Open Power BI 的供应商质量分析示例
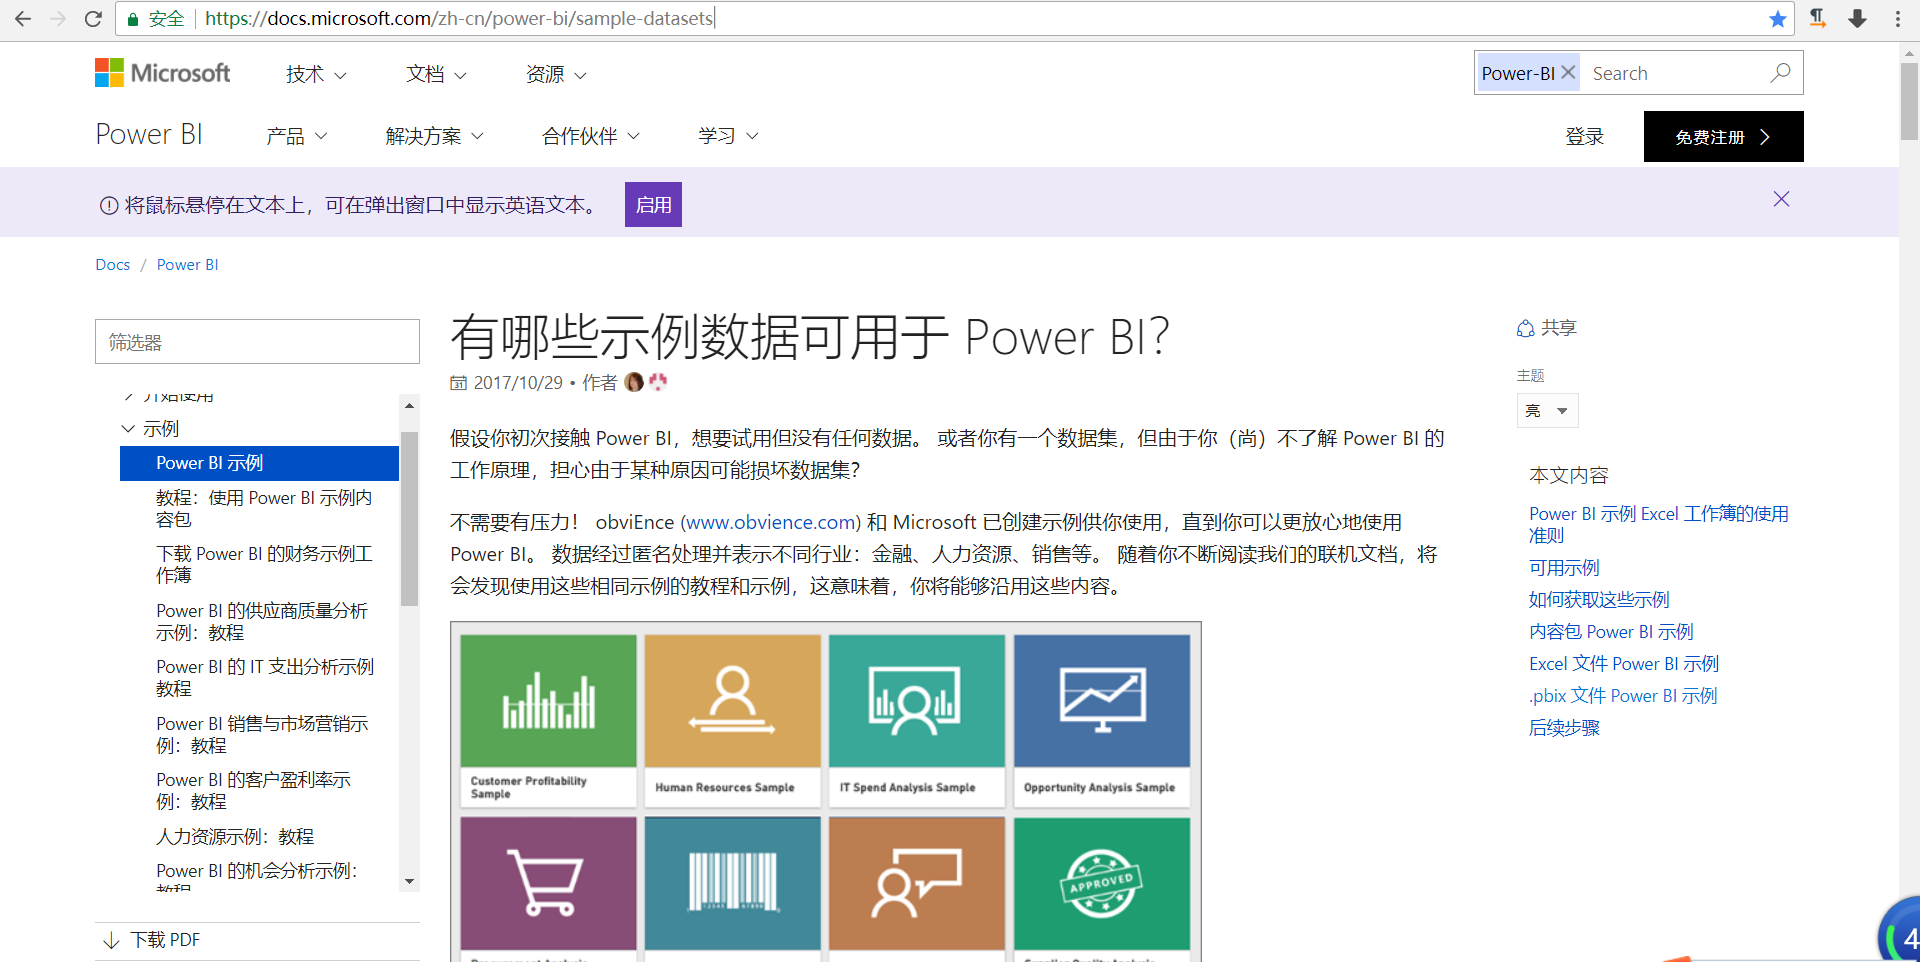 click(262, 621)
